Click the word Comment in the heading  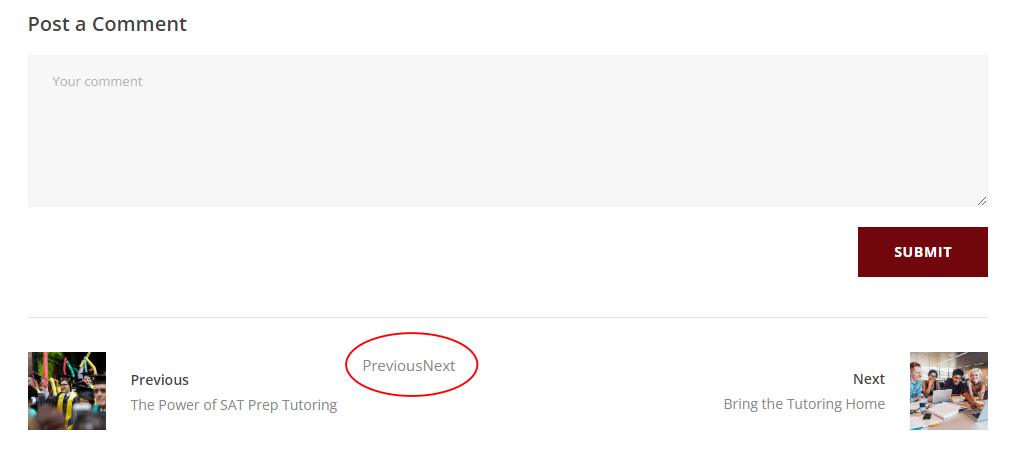tap(139, 24)
